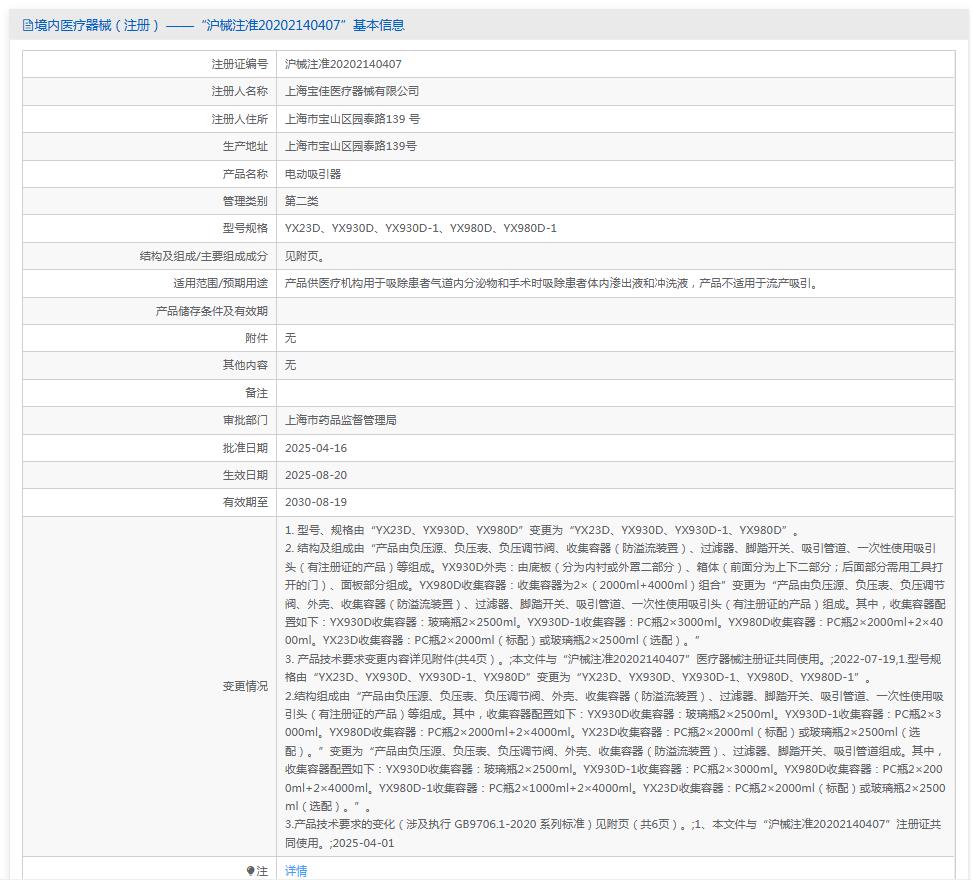Screen dimensions: 971x884
Task: Click the approval department 上海市药品监督管理局
Action: [x=341, y=420]
